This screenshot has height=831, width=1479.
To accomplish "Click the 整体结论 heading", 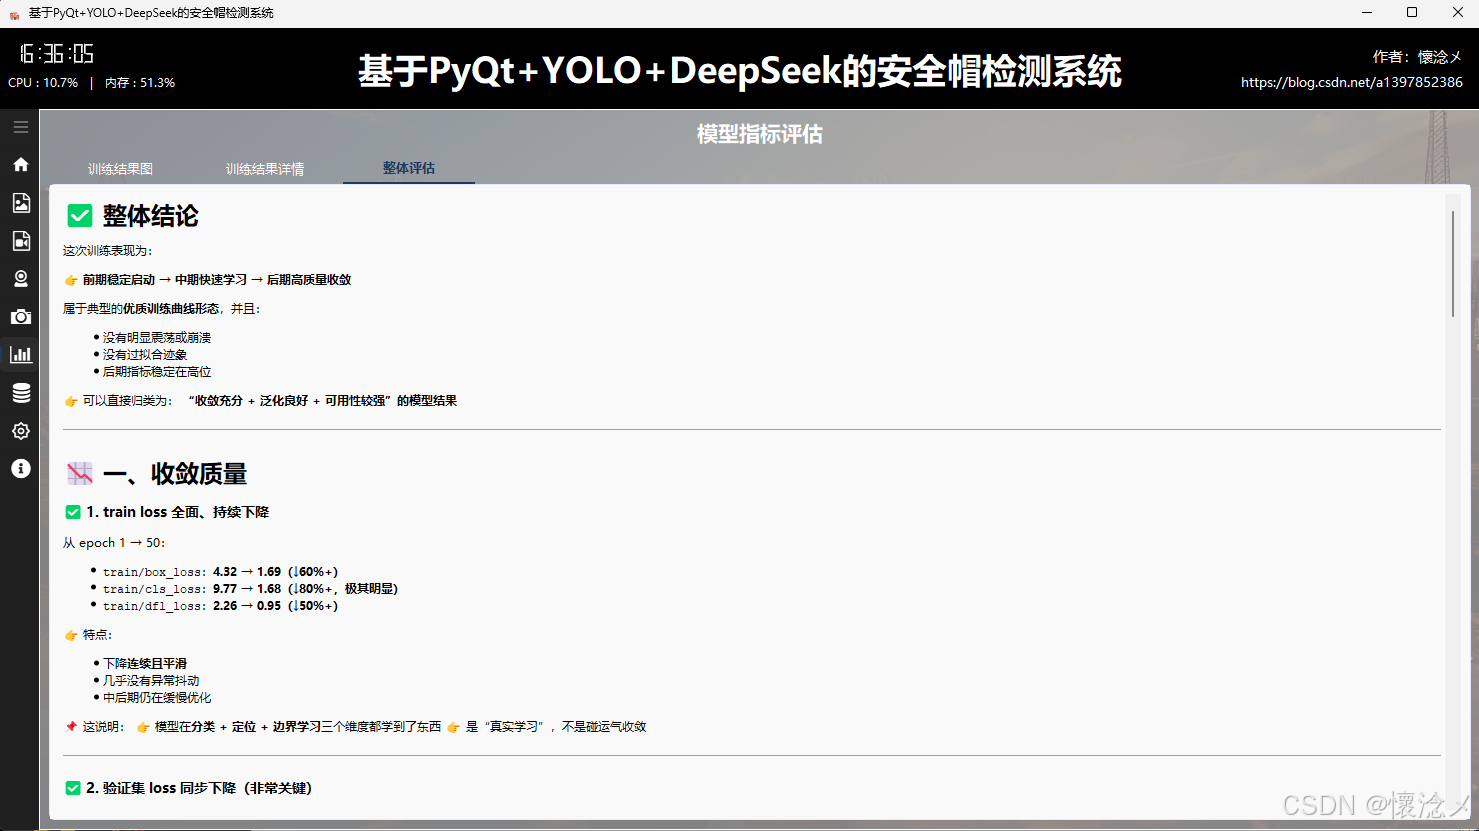I will click(151, 216).
